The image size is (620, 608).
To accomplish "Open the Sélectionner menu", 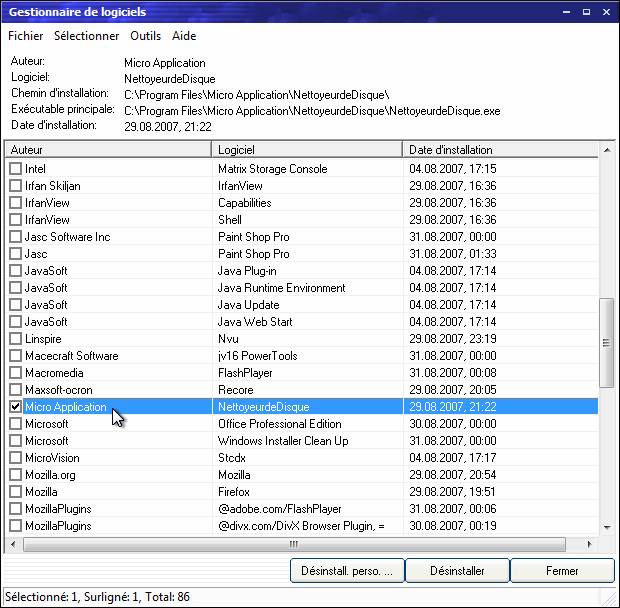I will [87, 36].
